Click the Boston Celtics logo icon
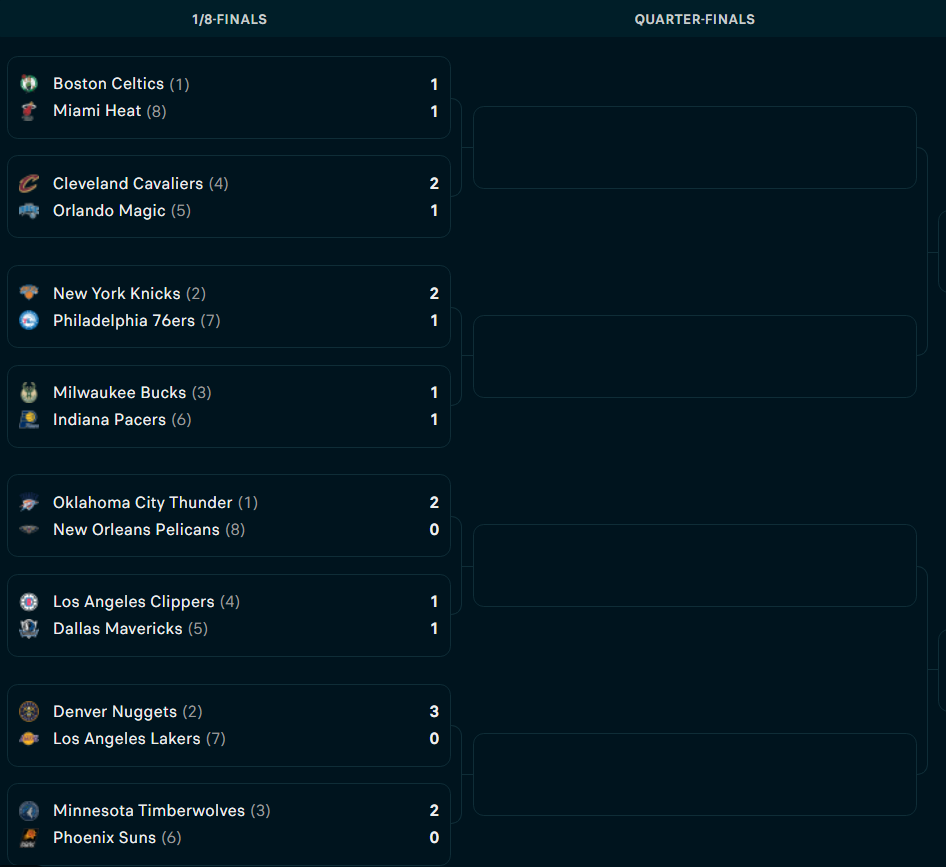This screenshot has width=946, height=867. [x=29, y=83]
